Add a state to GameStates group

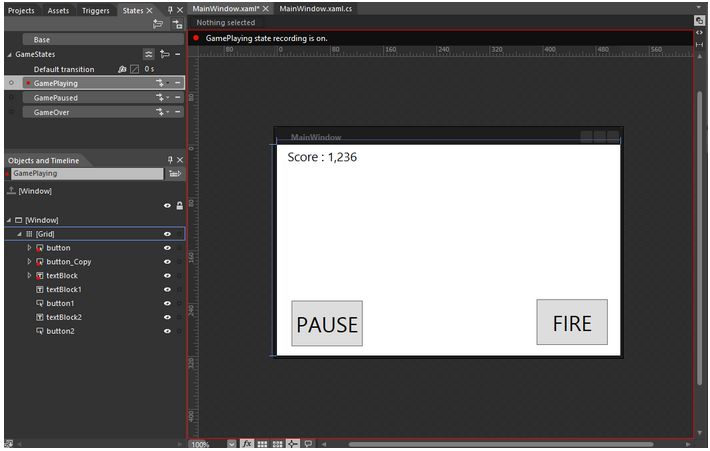164,54
